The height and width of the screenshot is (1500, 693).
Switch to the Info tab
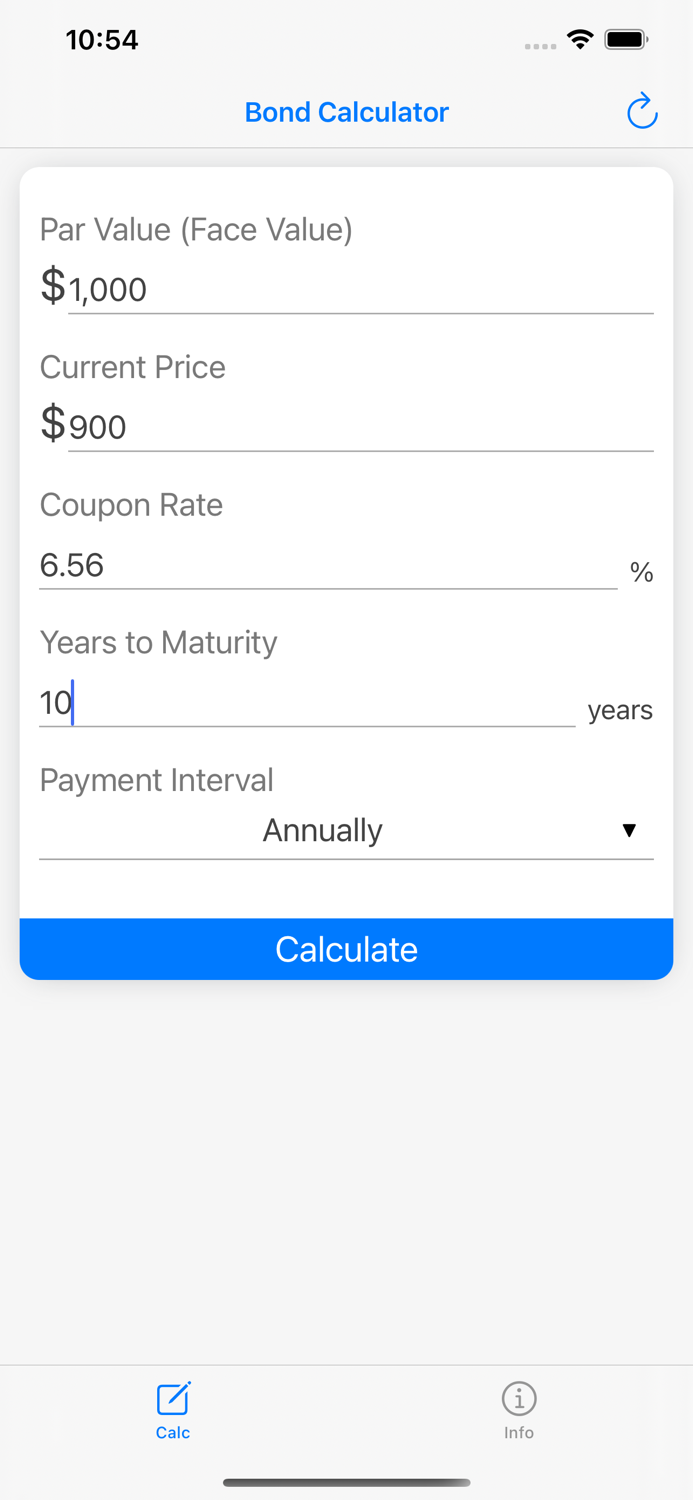pyautogui.click(x=518, y=1410)
